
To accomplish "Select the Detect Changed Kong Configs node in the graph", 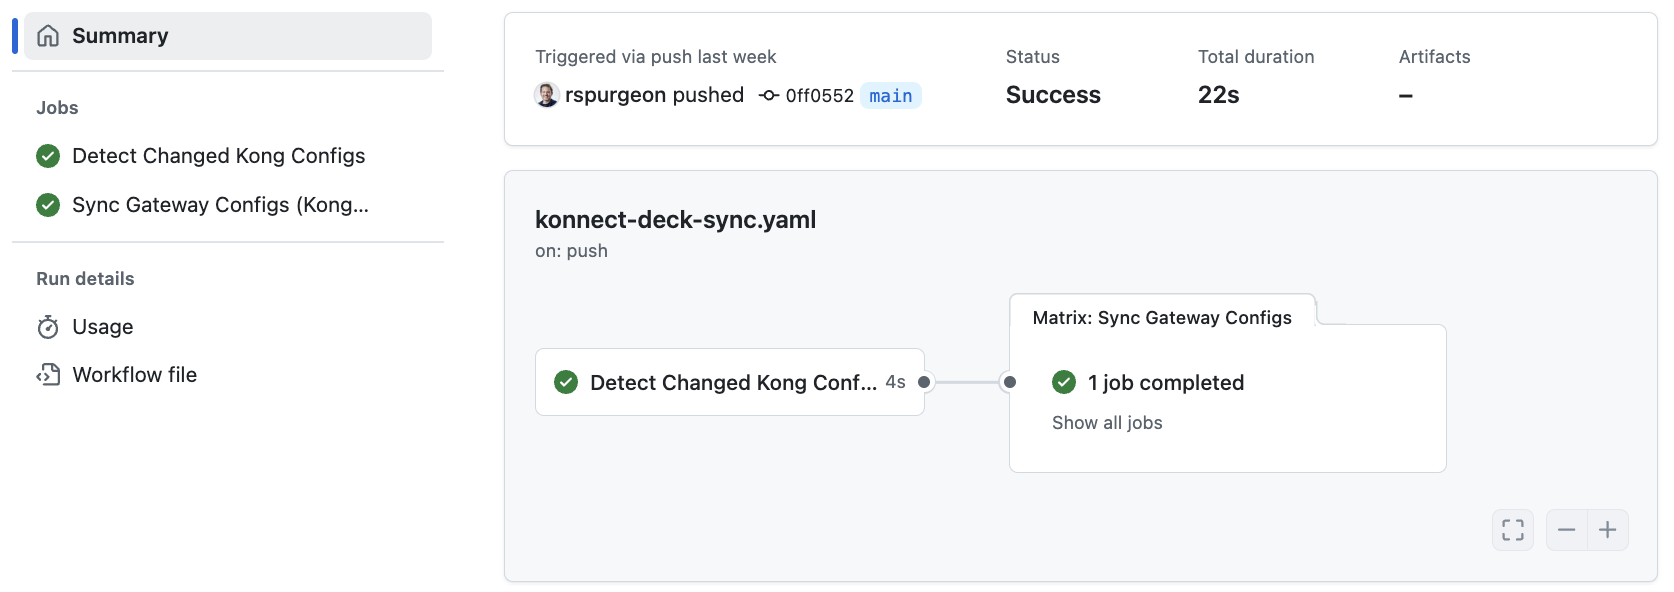I will [x=731, y=382].
